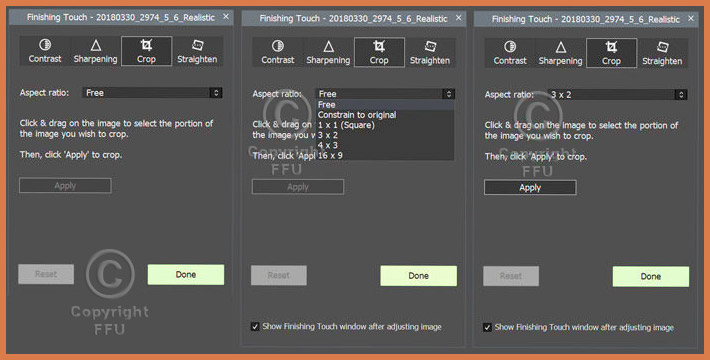Screen dimensions: 710x360
Task: Choose 16 x 9 aspect ratio option
Action: point(385,155)
